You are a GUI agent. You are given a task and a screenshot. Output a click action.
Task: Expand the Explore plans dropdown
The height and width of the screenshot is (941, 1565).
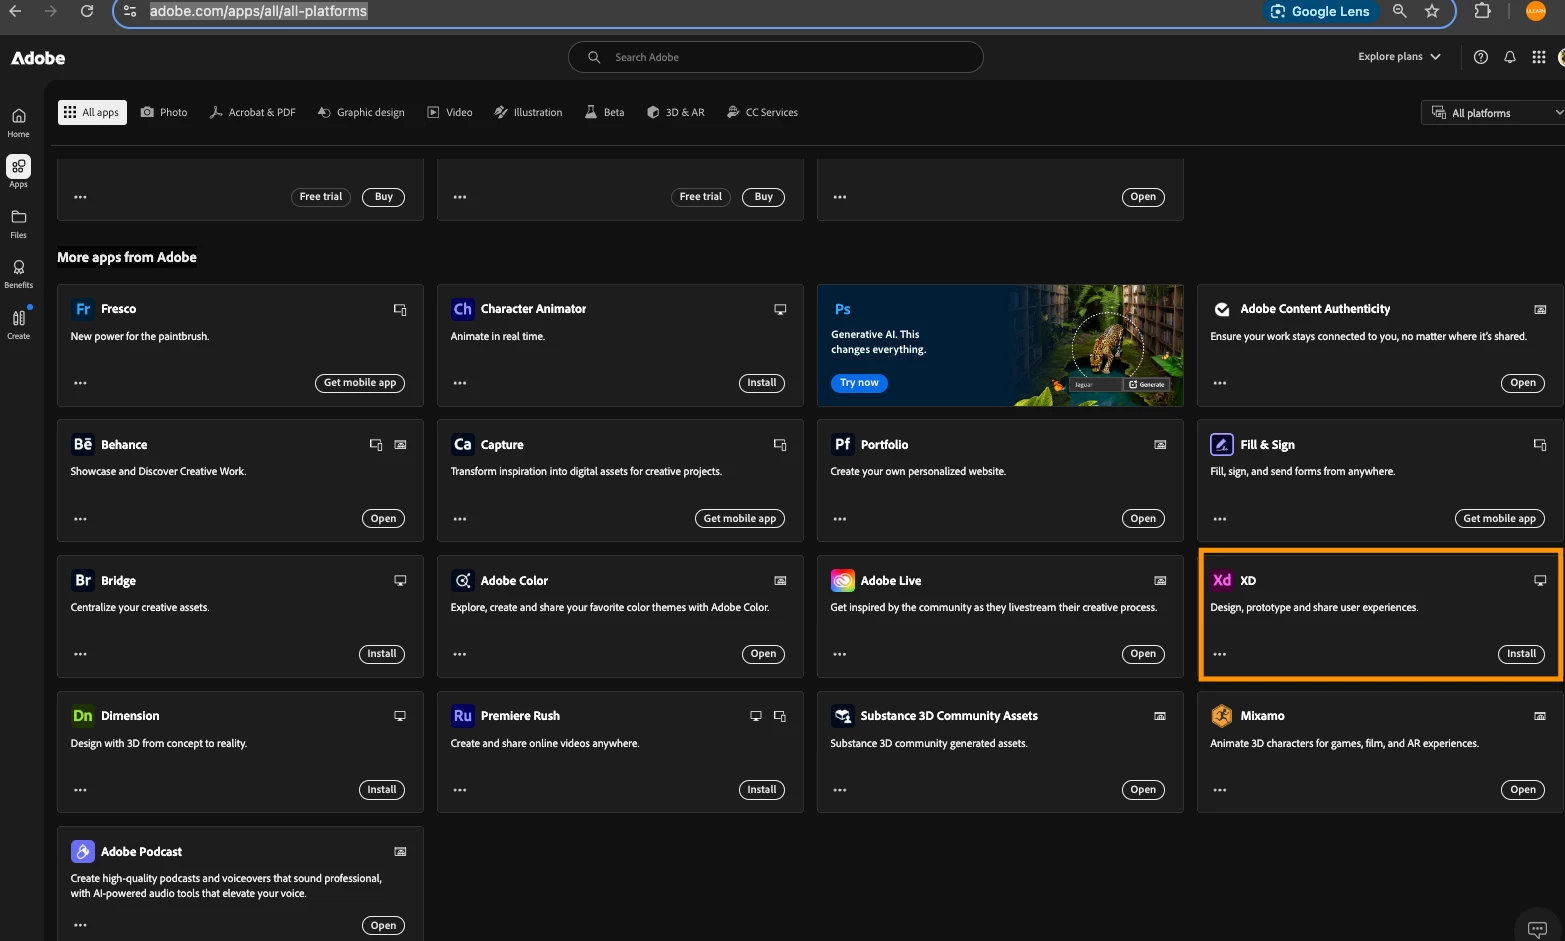1399,57
